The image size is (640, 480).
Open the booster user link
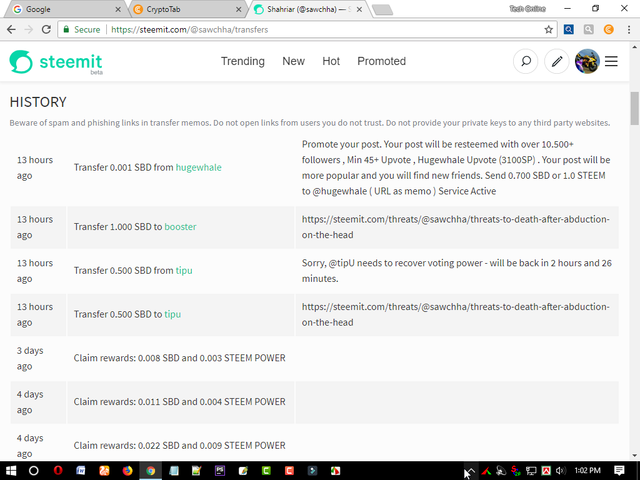point(180,227)
